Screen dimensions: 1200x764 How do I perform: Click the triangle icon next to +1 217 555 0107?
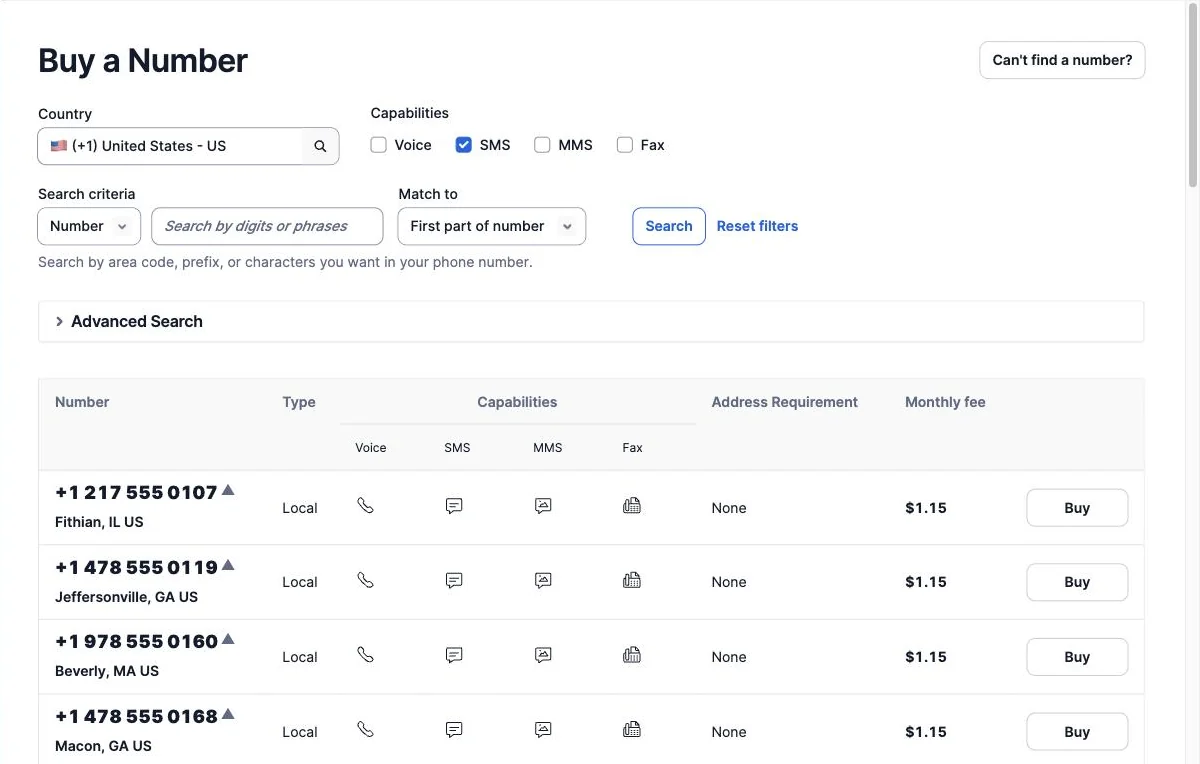click(228, 490)
